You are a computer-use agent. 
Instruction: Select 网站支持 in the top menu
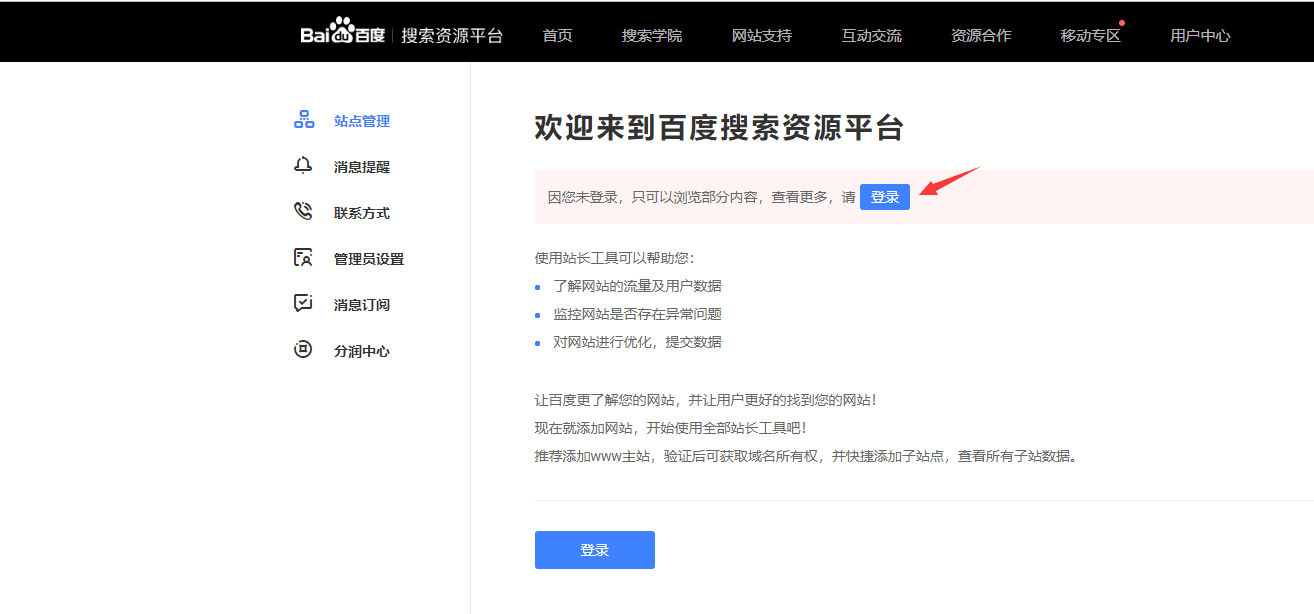tap(761, 36)
